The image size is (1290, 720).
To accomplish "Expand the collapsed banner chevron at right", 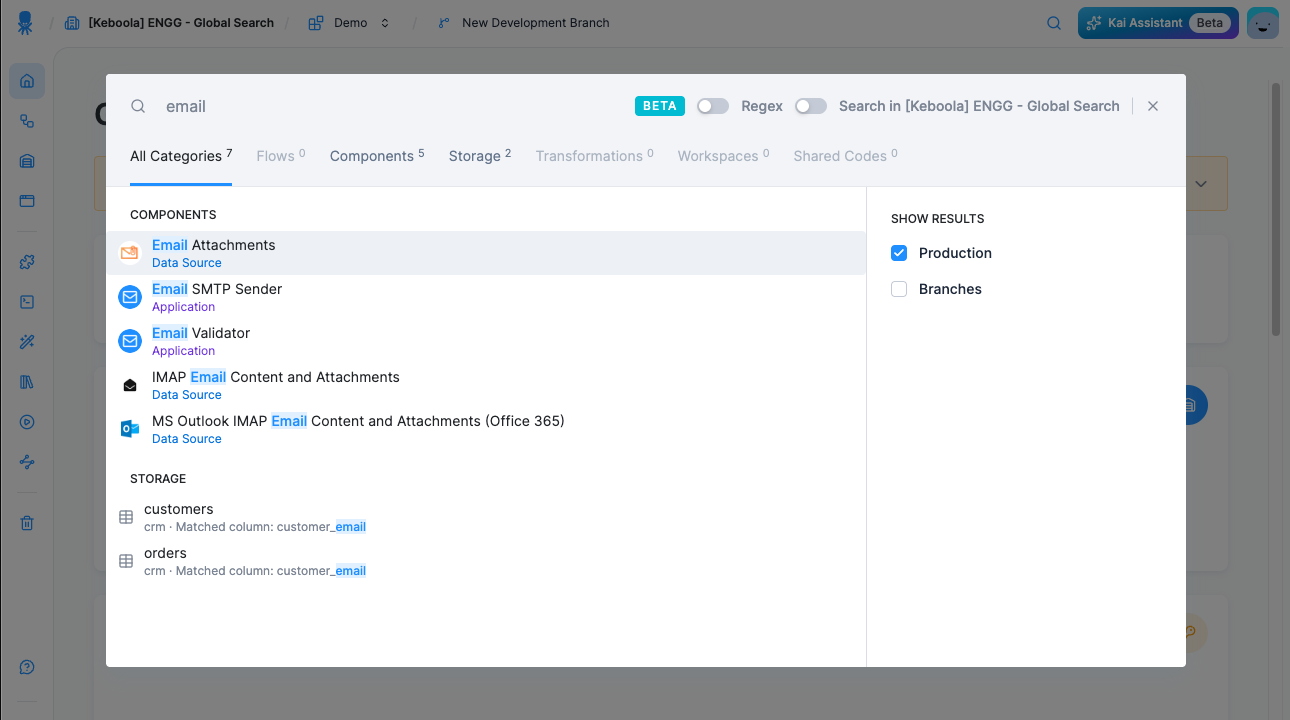I will (1201, 184).
